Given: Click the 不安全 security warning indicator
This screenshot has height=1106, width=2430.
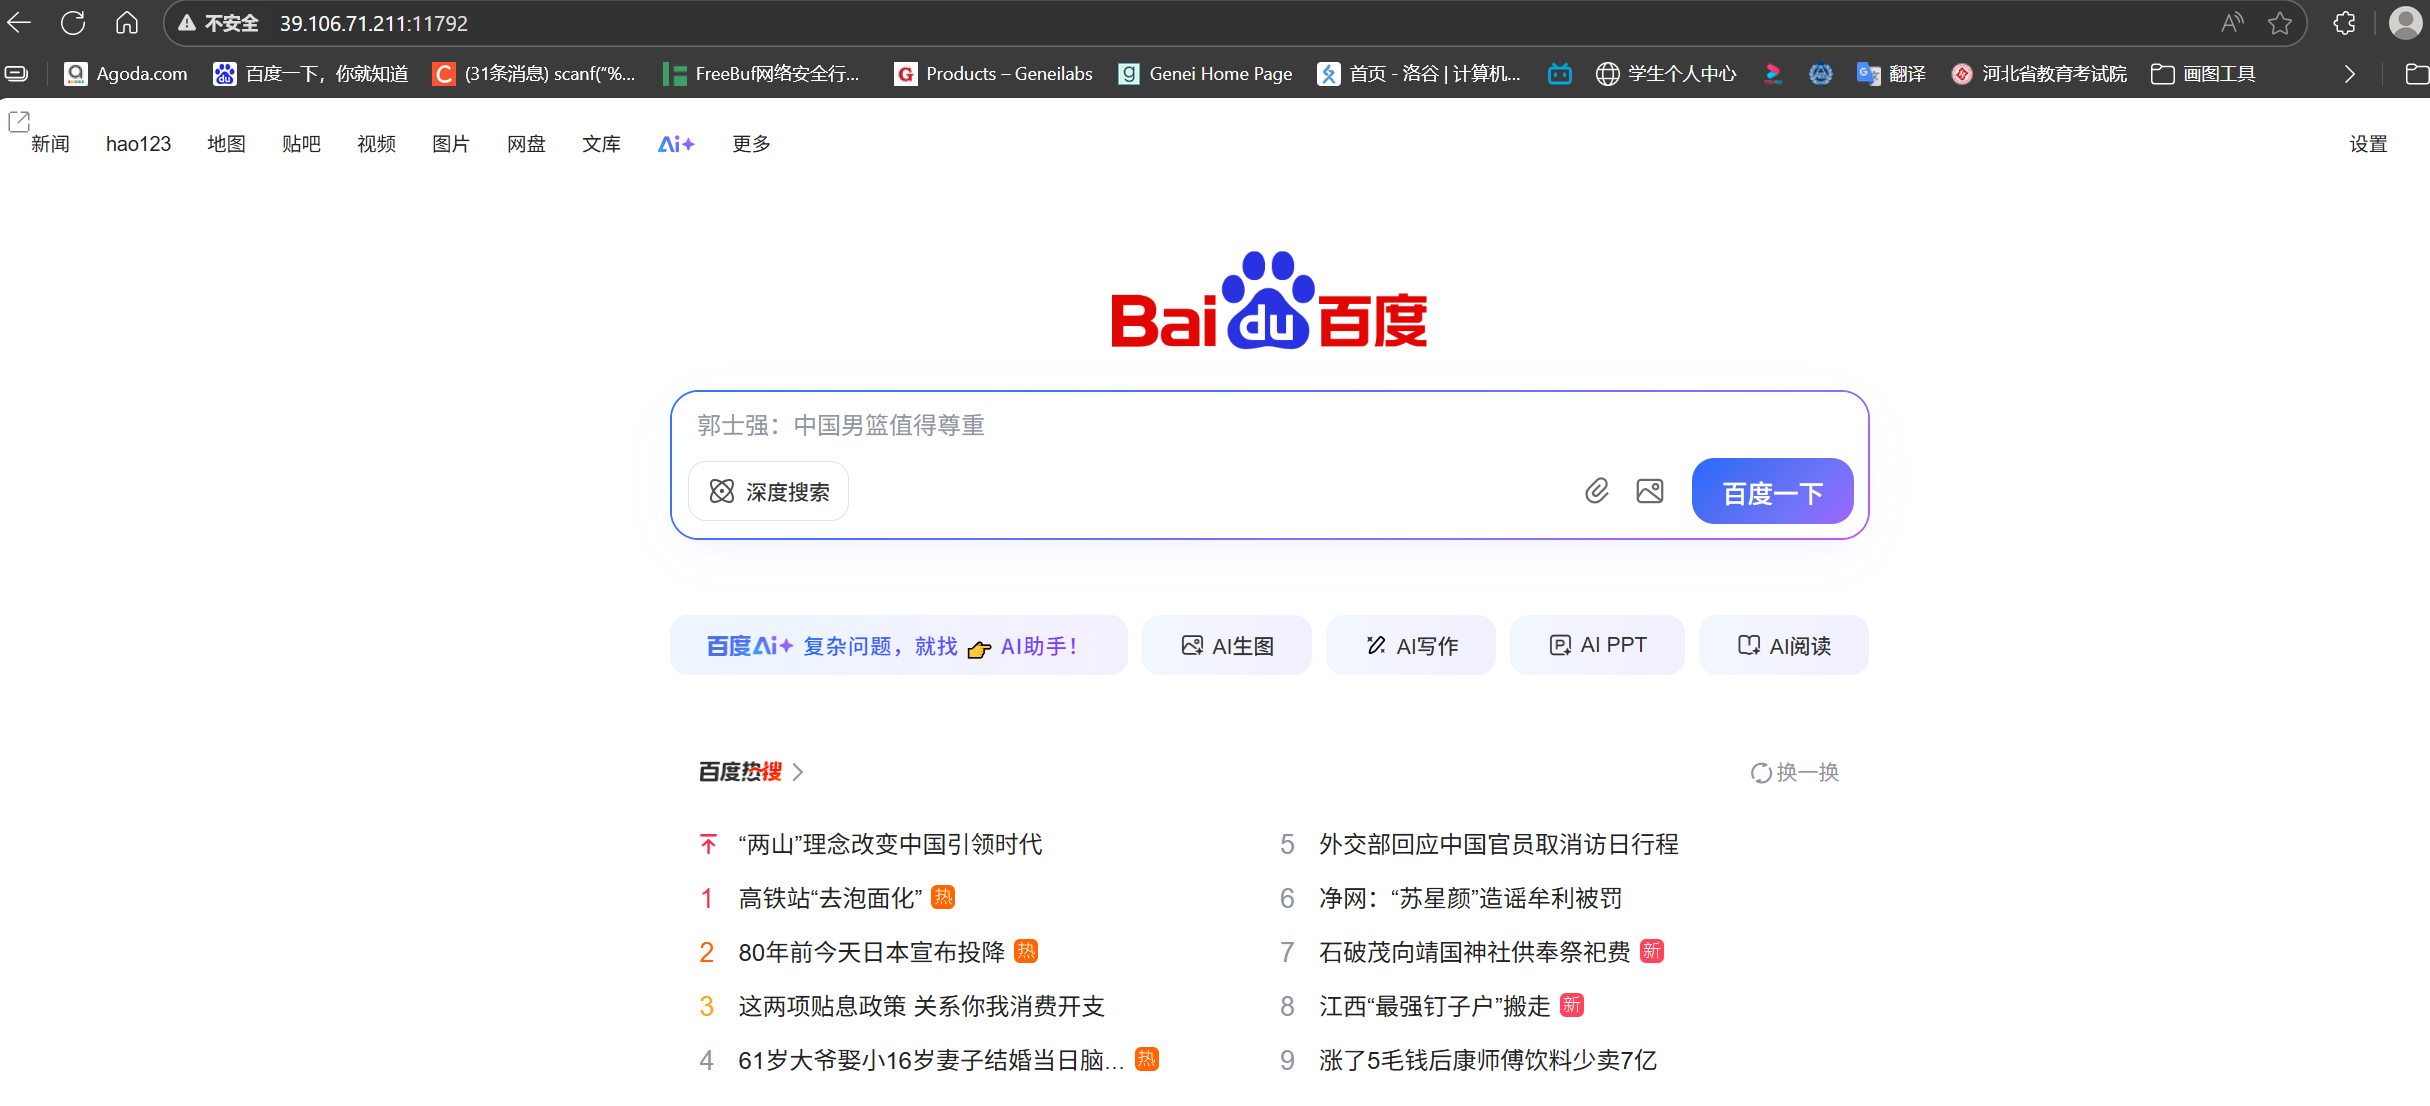Looking at the screenshot, I should pyautogui.click(x=218, y=23).
